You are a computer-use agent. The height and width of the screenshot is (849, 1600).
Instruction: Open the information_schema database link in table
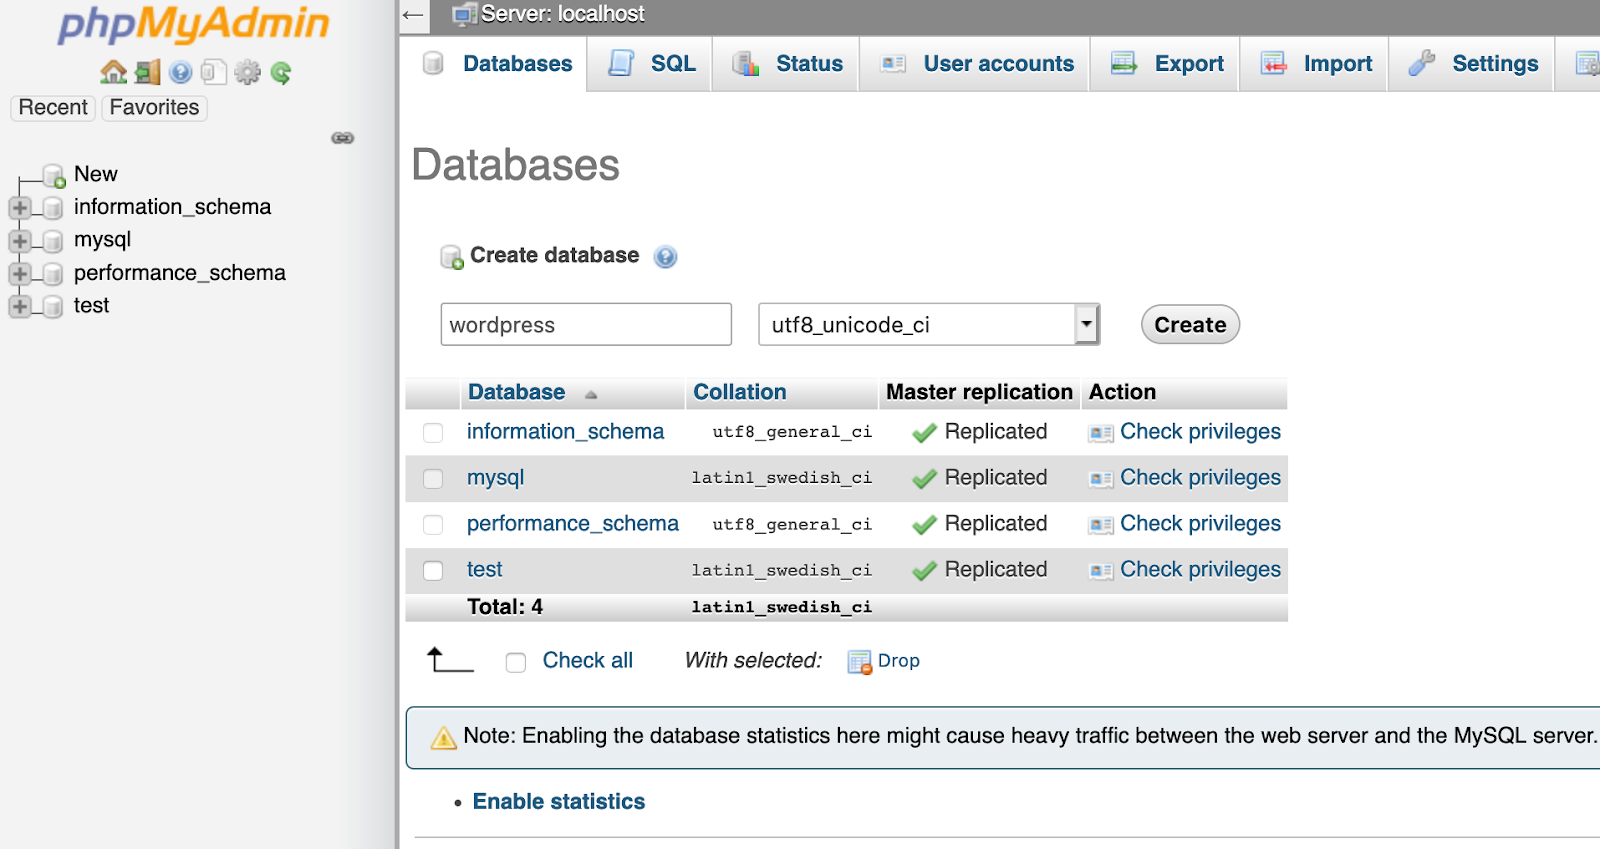click(565, 432)
